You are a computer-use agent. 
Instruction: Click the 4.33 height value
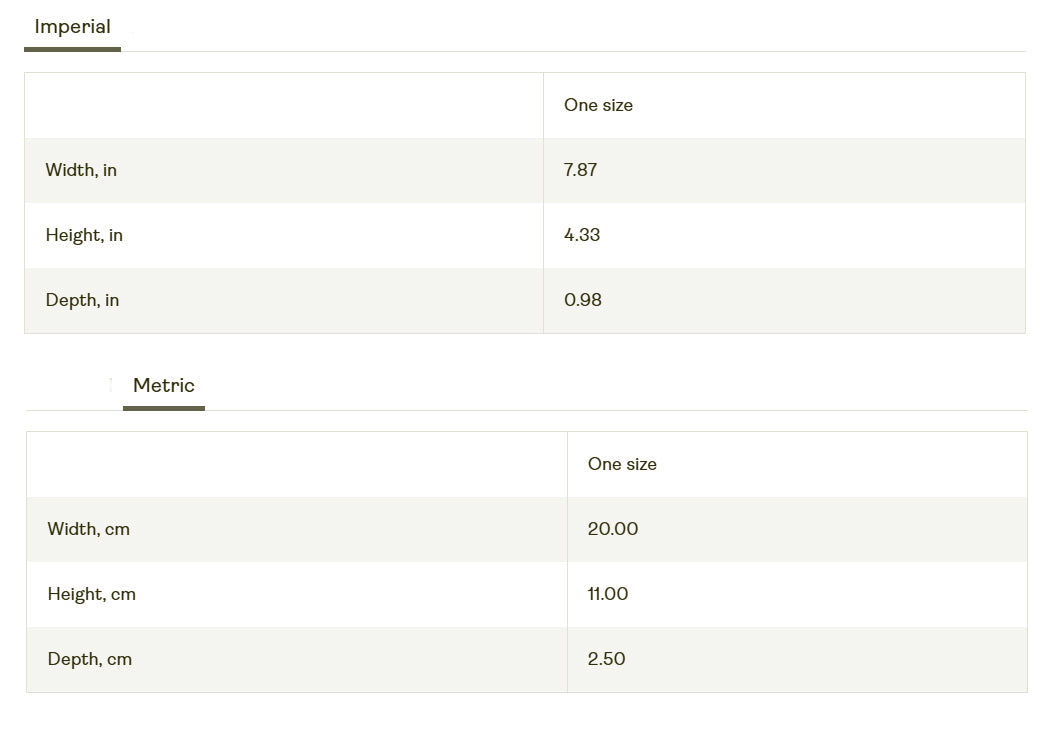tap(582, 235)
